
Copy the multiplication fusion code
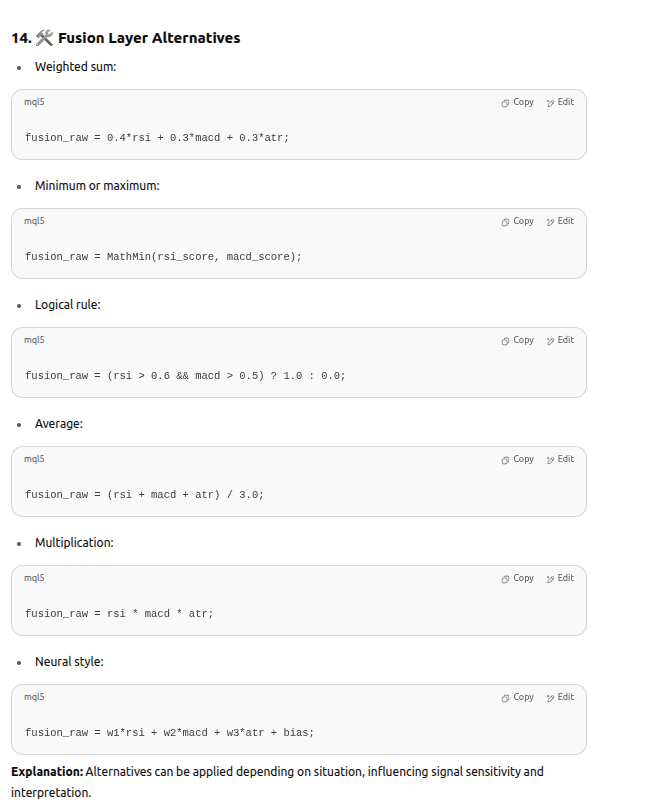pos(518,578)
